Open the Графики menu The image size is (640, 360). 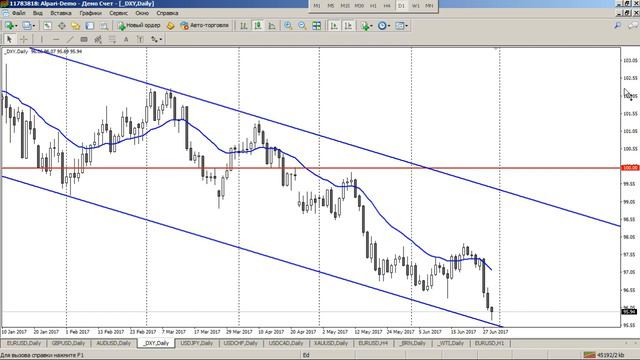point(91,13)
